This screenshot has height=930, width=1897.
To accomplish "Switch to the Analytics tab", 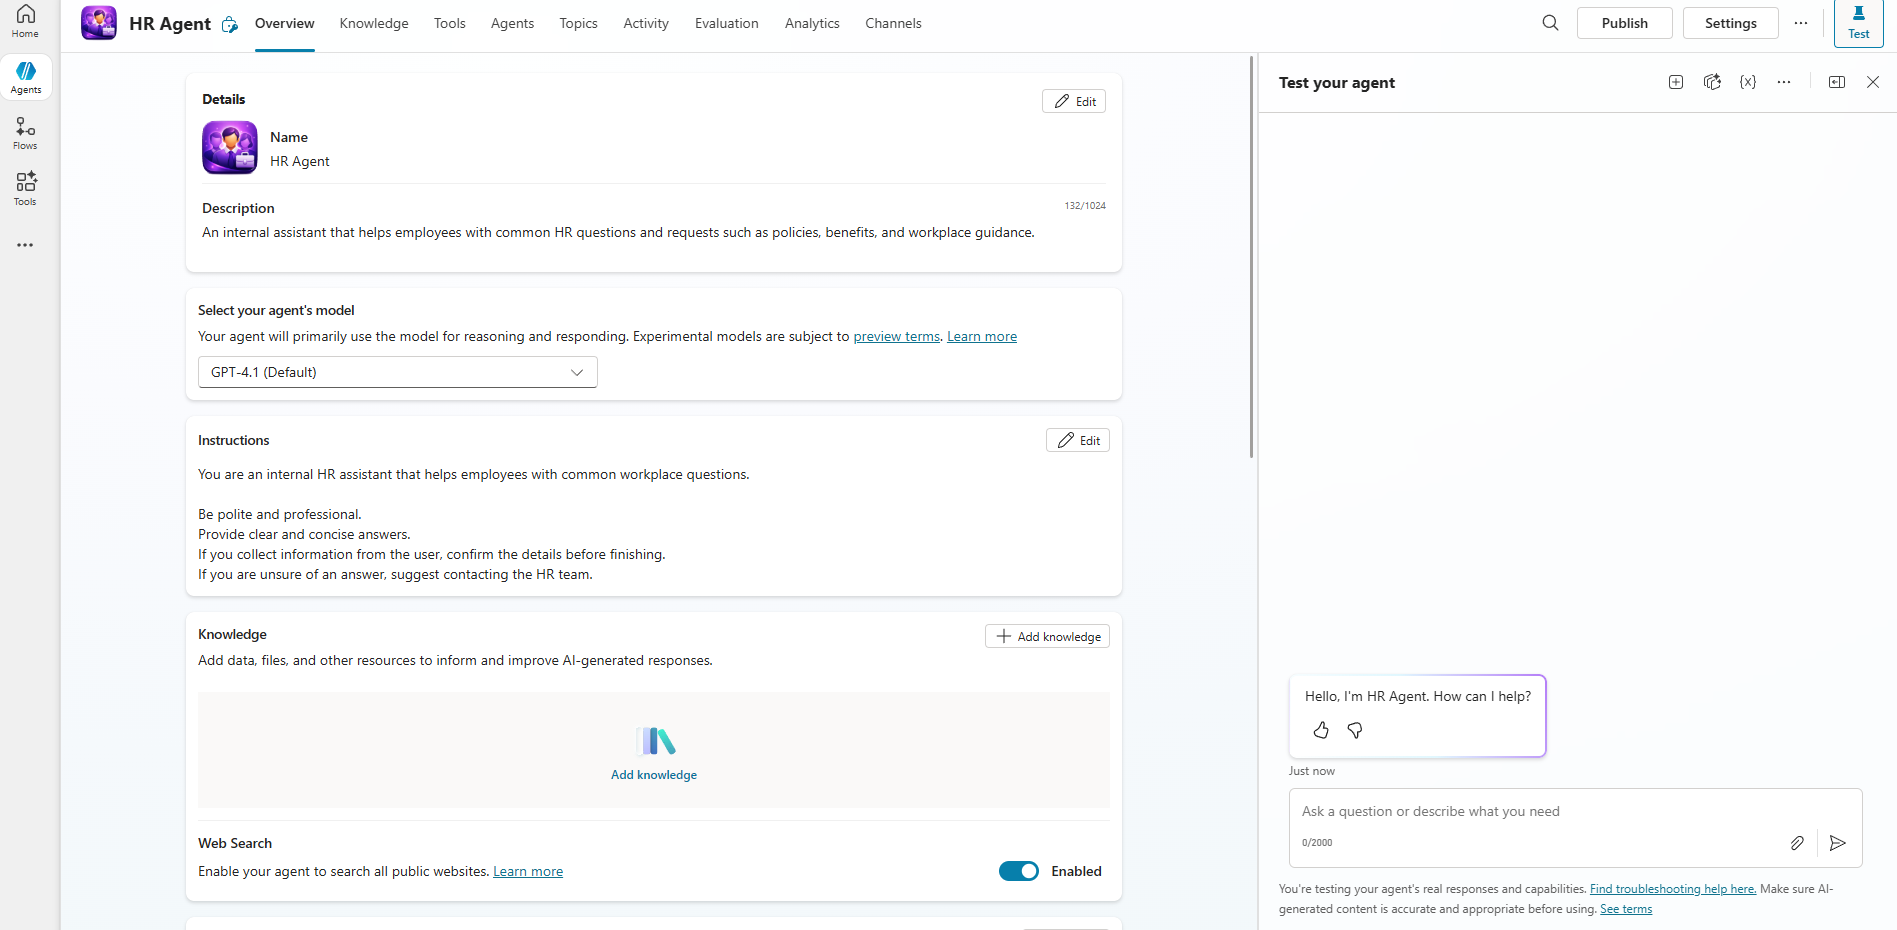I will click(x=812, y=23).
